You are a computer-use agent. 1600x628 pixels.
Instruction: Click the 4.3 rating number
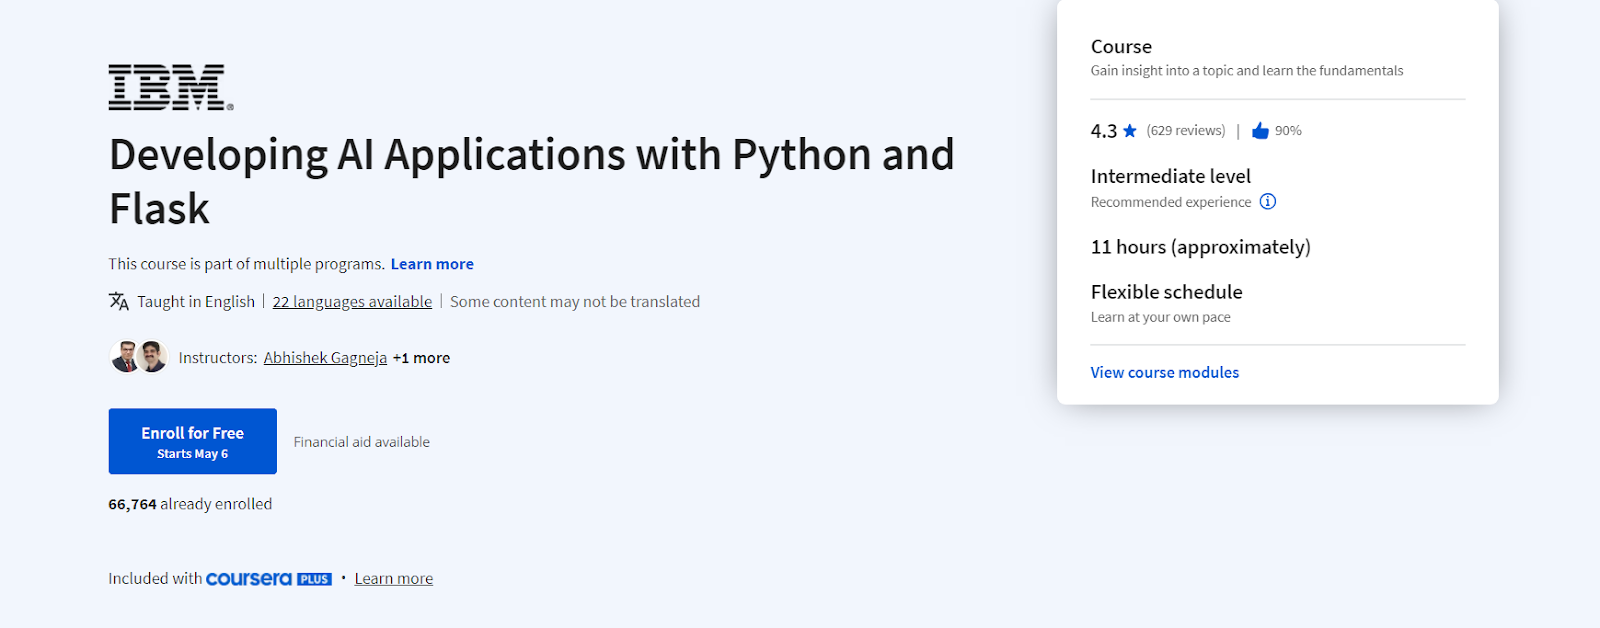click(x=1104, y=131)
